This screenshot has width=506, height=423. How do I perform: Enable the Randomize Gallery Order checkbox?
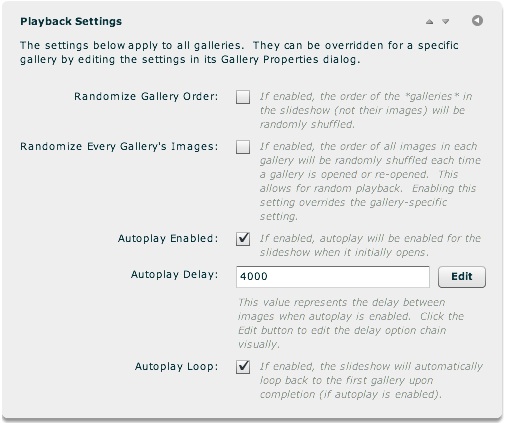pos(243,97)
